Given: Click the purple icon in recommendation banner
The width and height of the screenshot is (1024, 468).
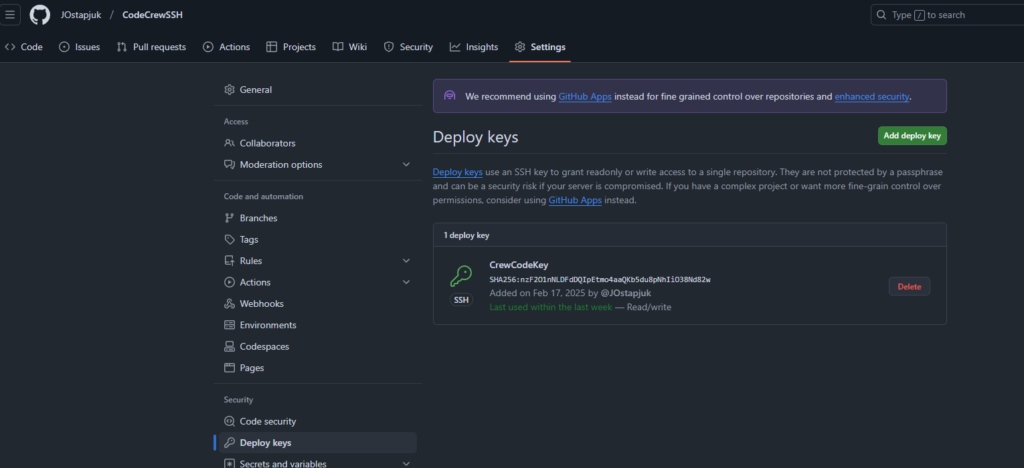Looking at the screenshot, I should [x=449, y=96].
